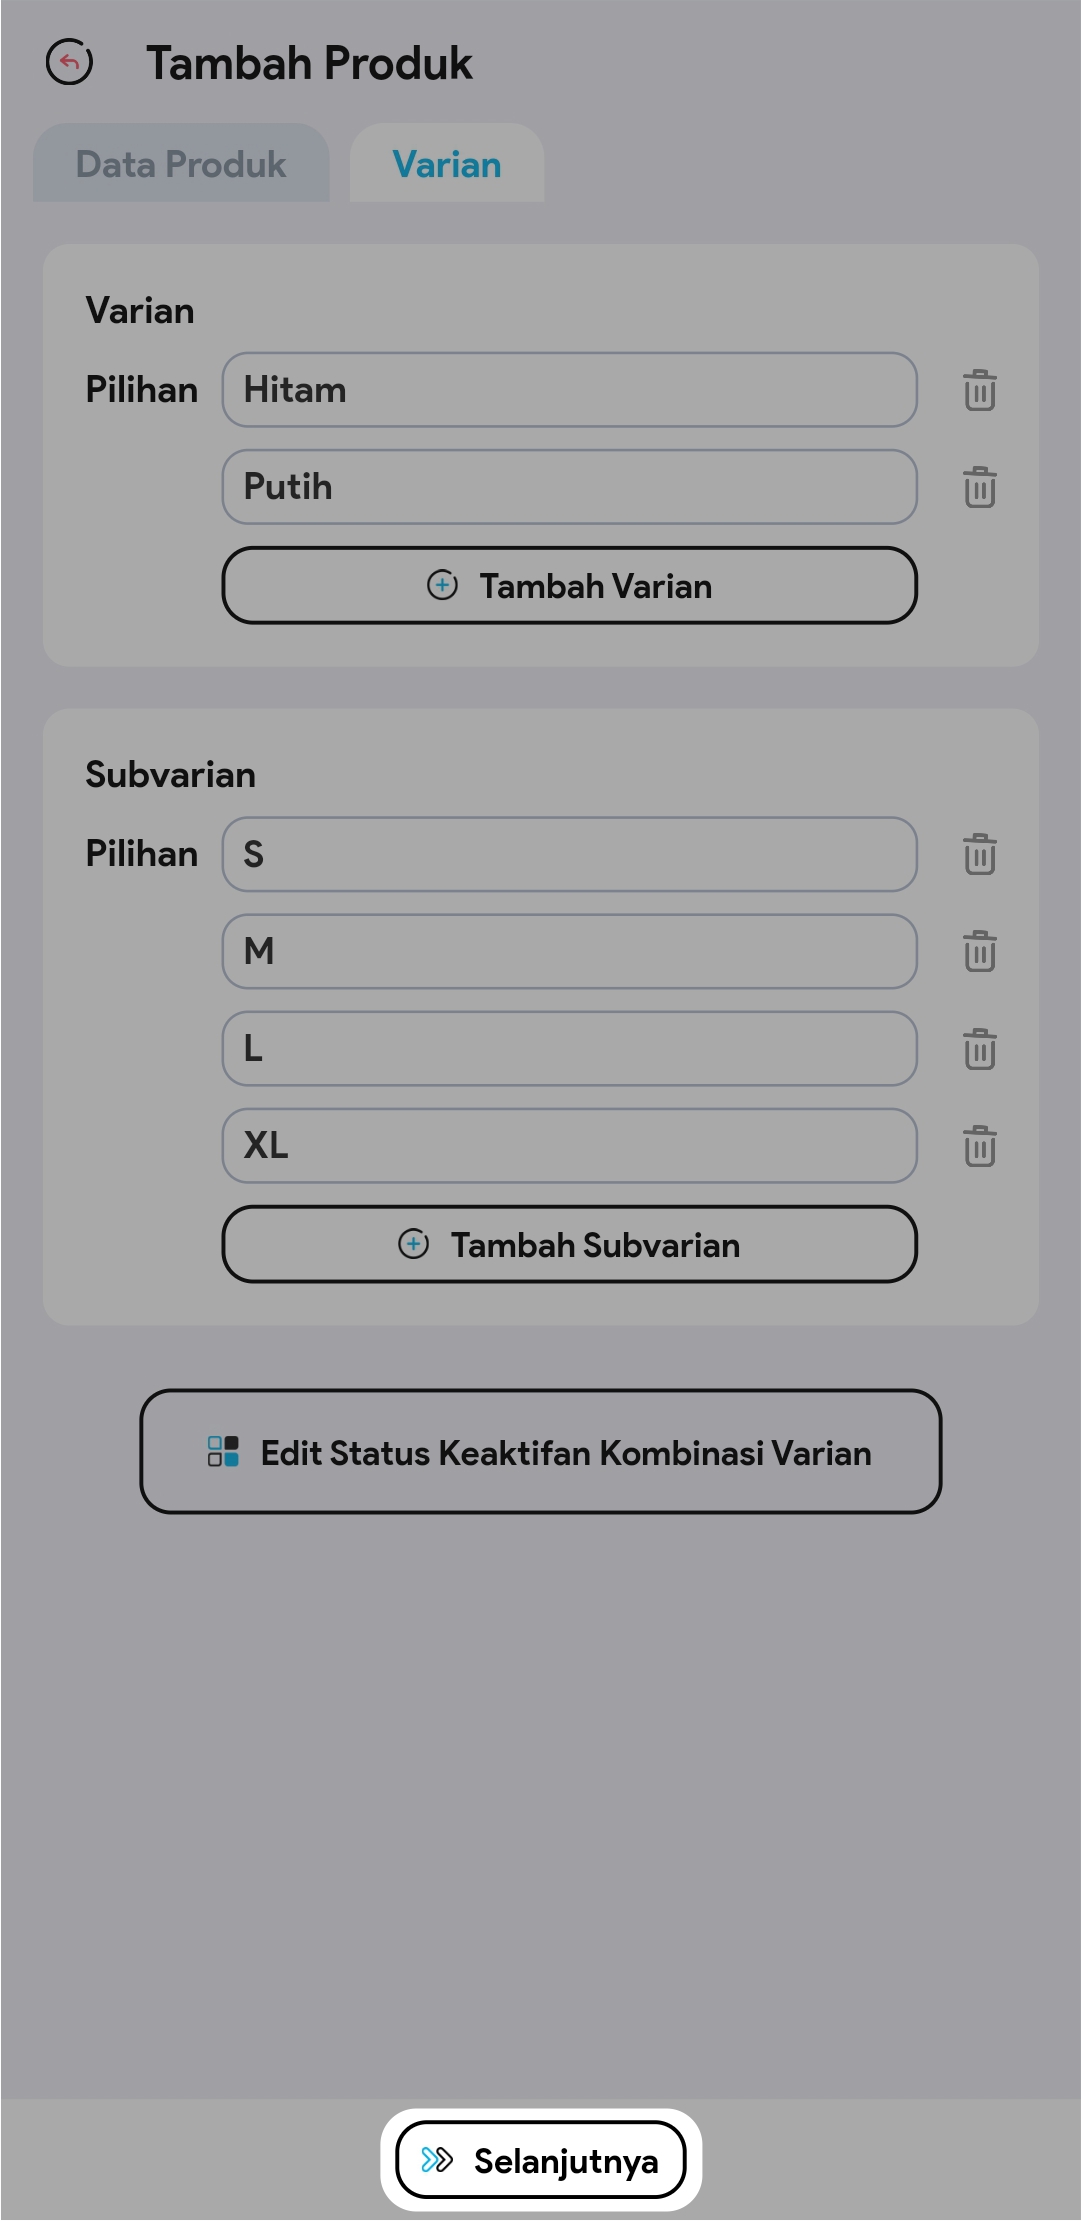Screen dimensions: 1081x2221
Task: Edit the Hitam variant field
Action: tap(569, 390)
